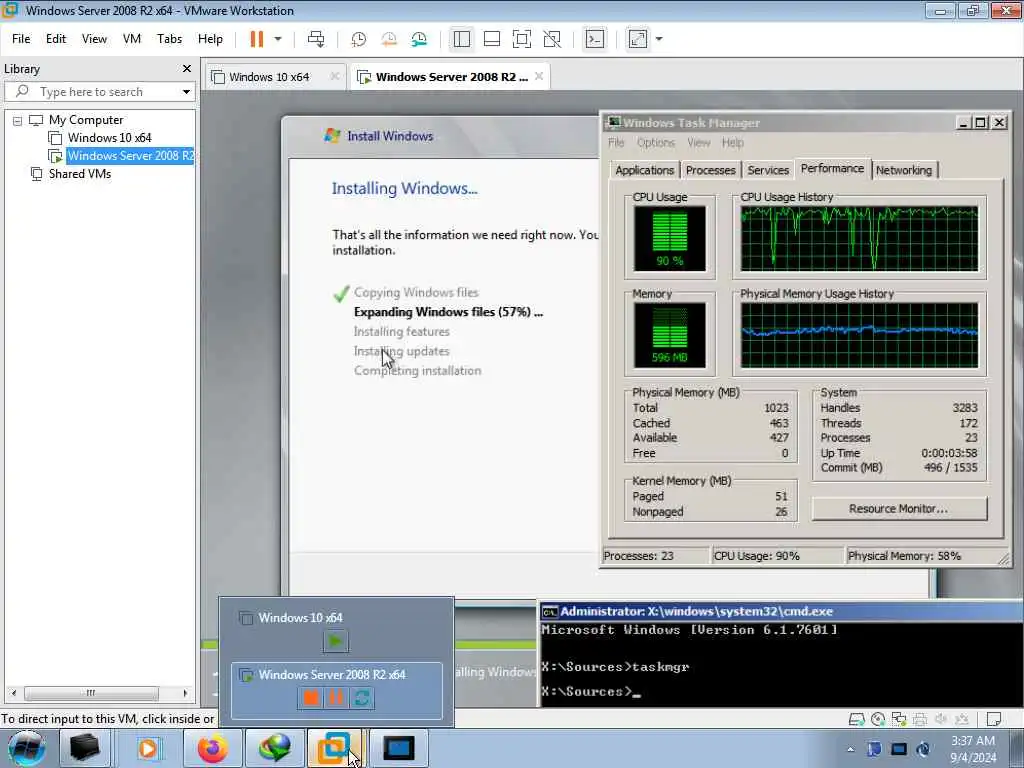Close the Windows Server 2008 R2 tab

coord(539,76)
